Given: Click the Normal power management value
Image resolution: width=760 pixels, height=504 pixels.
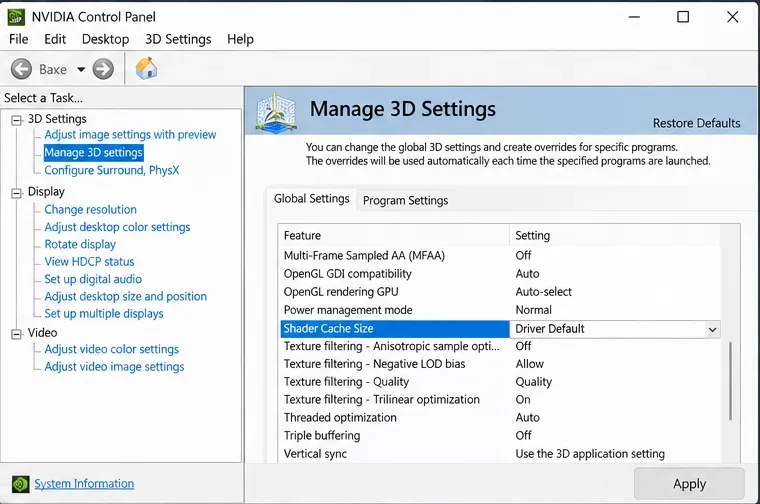Looking at the screenshot, I should coord(533,310).
